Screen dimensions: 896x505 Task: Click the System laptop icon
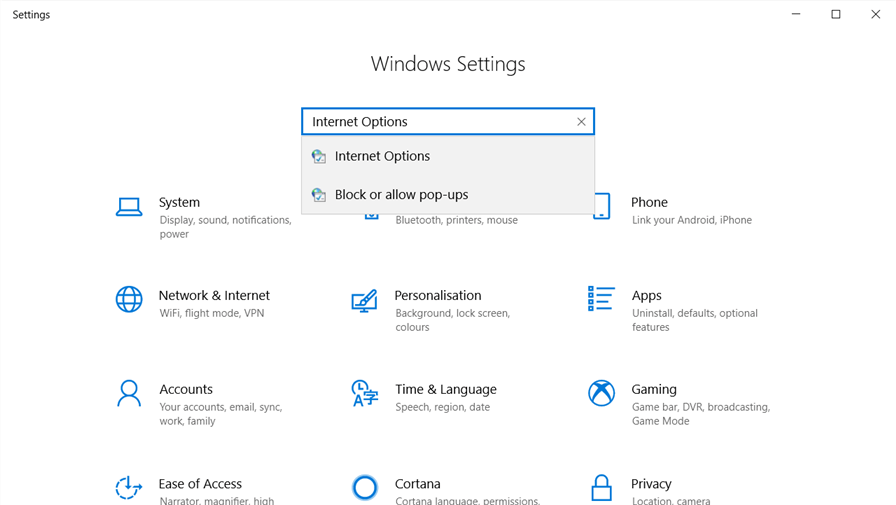pos(129,207)
